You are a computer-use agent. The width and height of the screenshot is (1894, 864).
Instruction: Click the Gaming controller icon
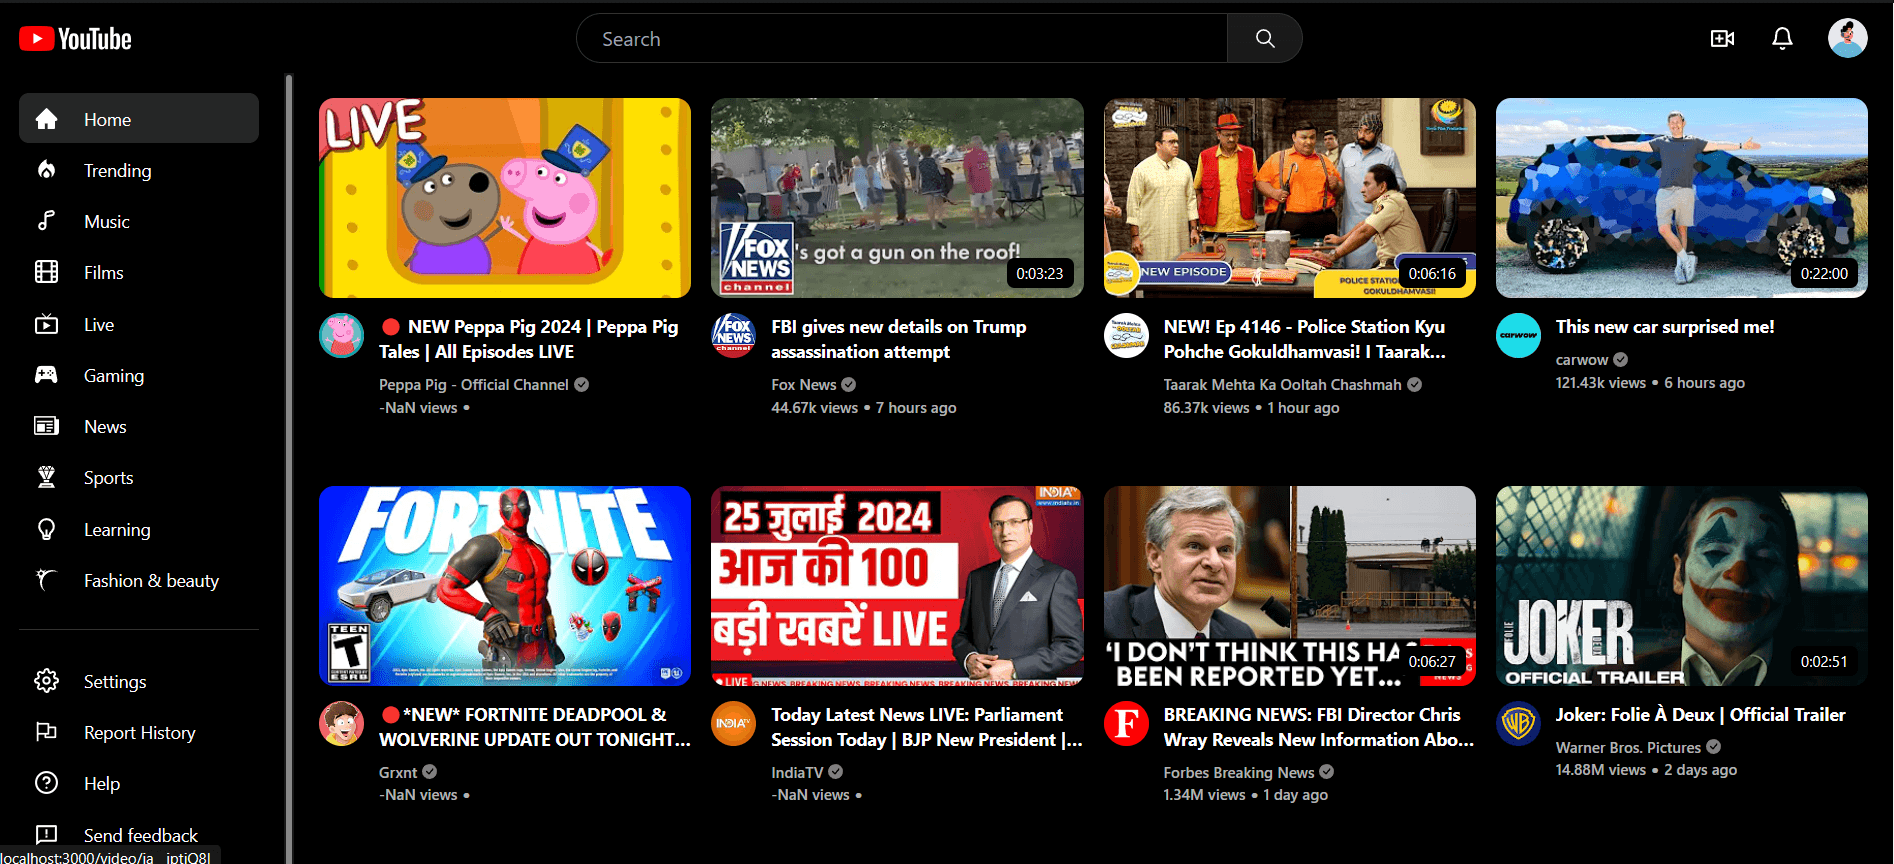click(x=46, y=375)
